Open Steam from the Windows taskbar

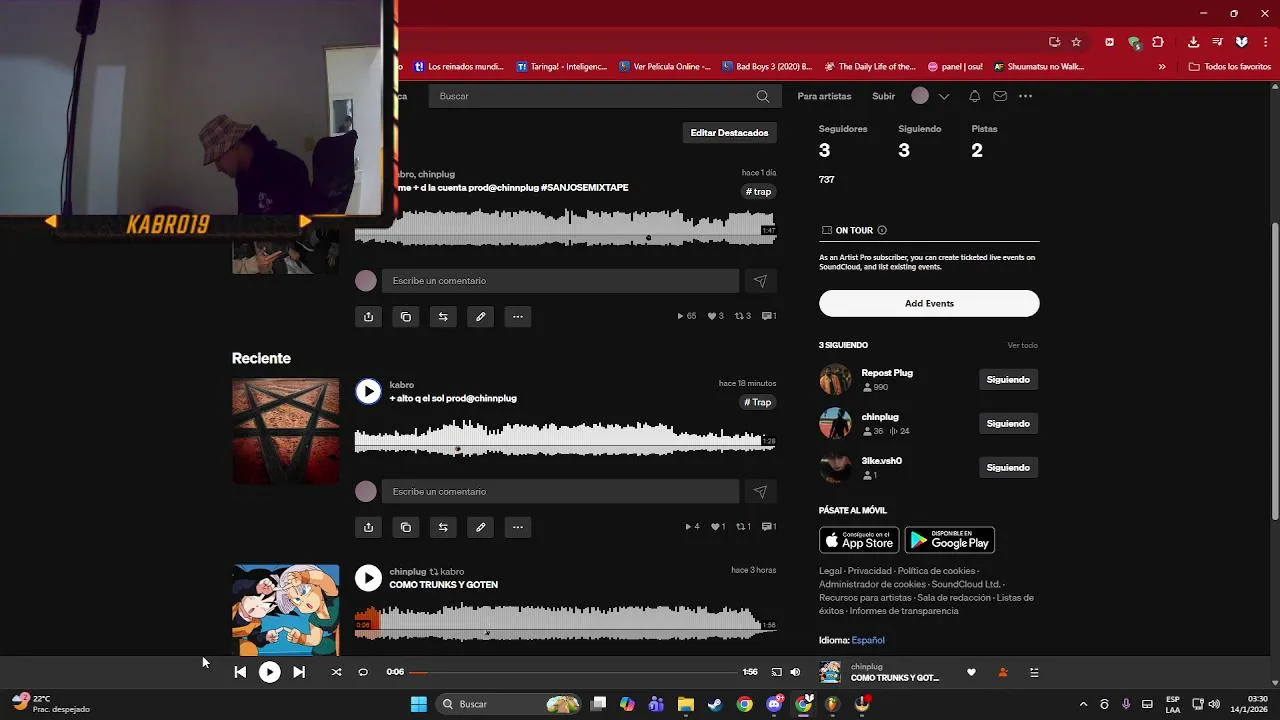[x=715, y=704]
